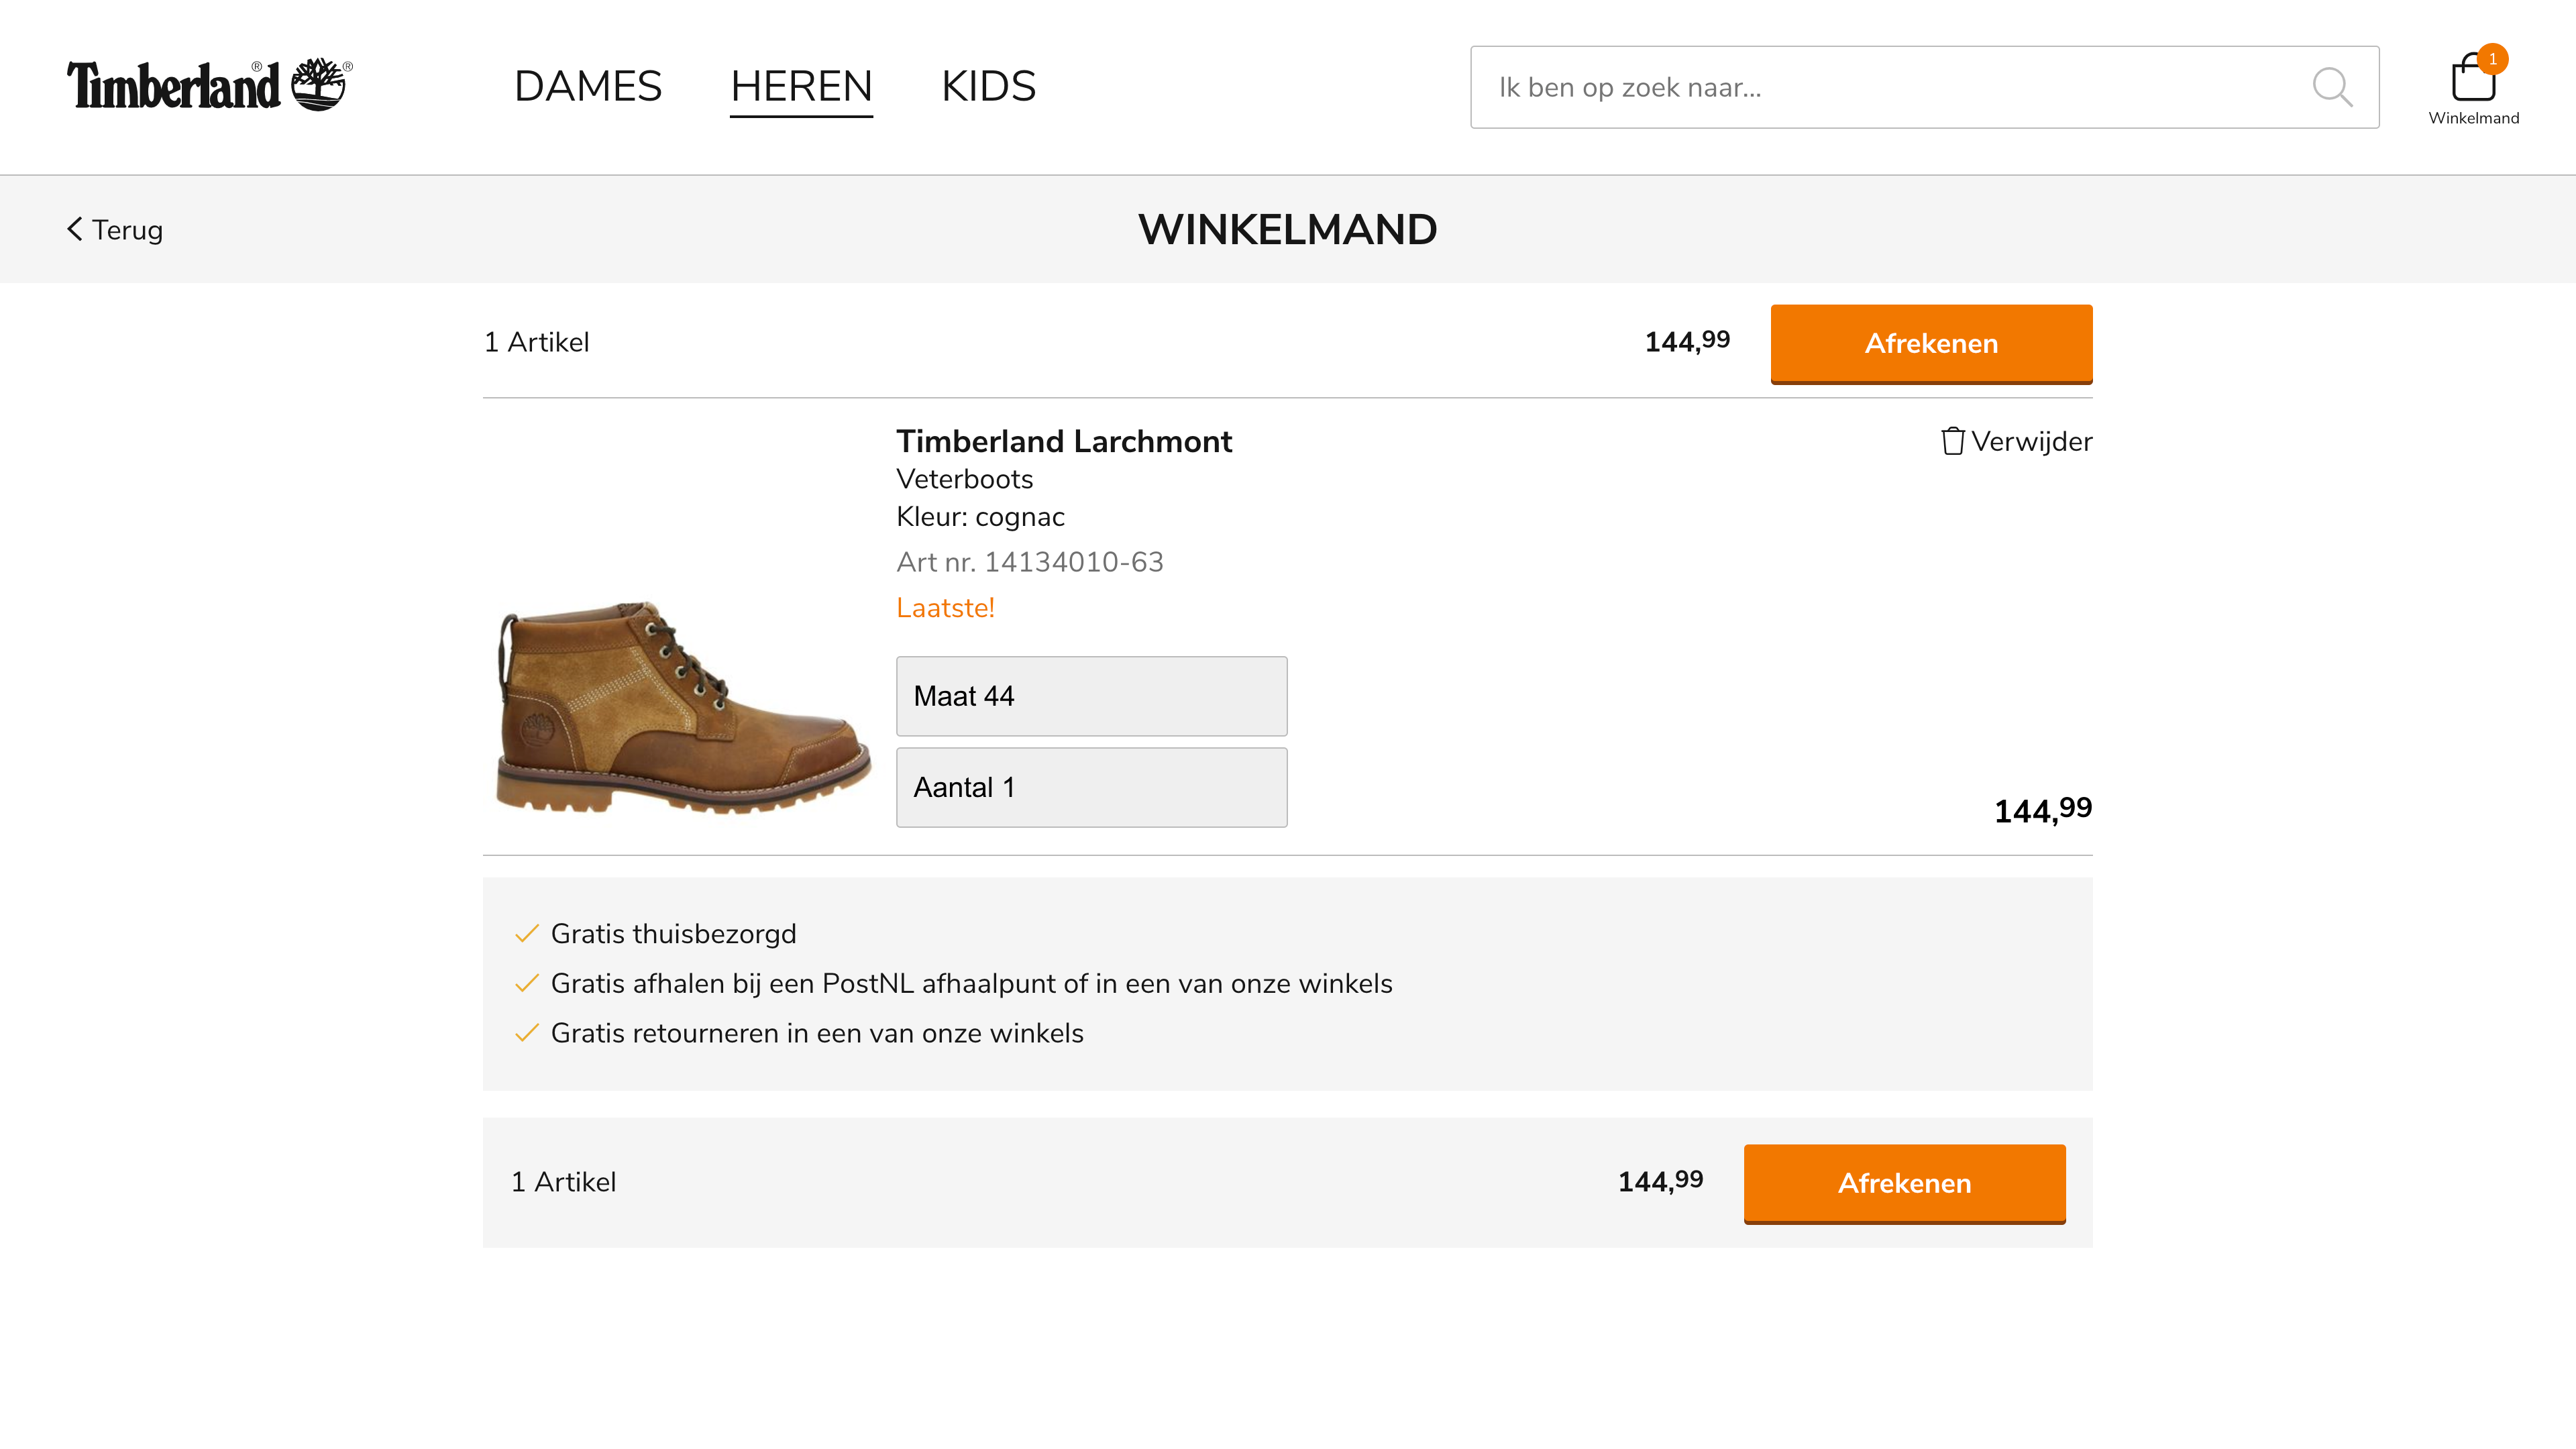Viewport: 2576px width, 1449px height.
Task: Select the HEREN menu item
Action: (x=801, y=86)
